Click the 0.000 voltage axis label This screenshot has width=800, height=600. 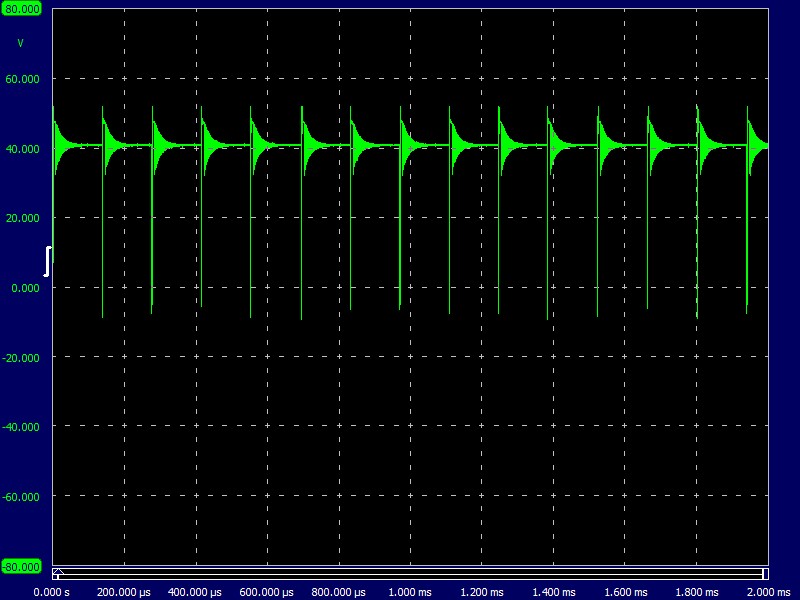[25, 288]
